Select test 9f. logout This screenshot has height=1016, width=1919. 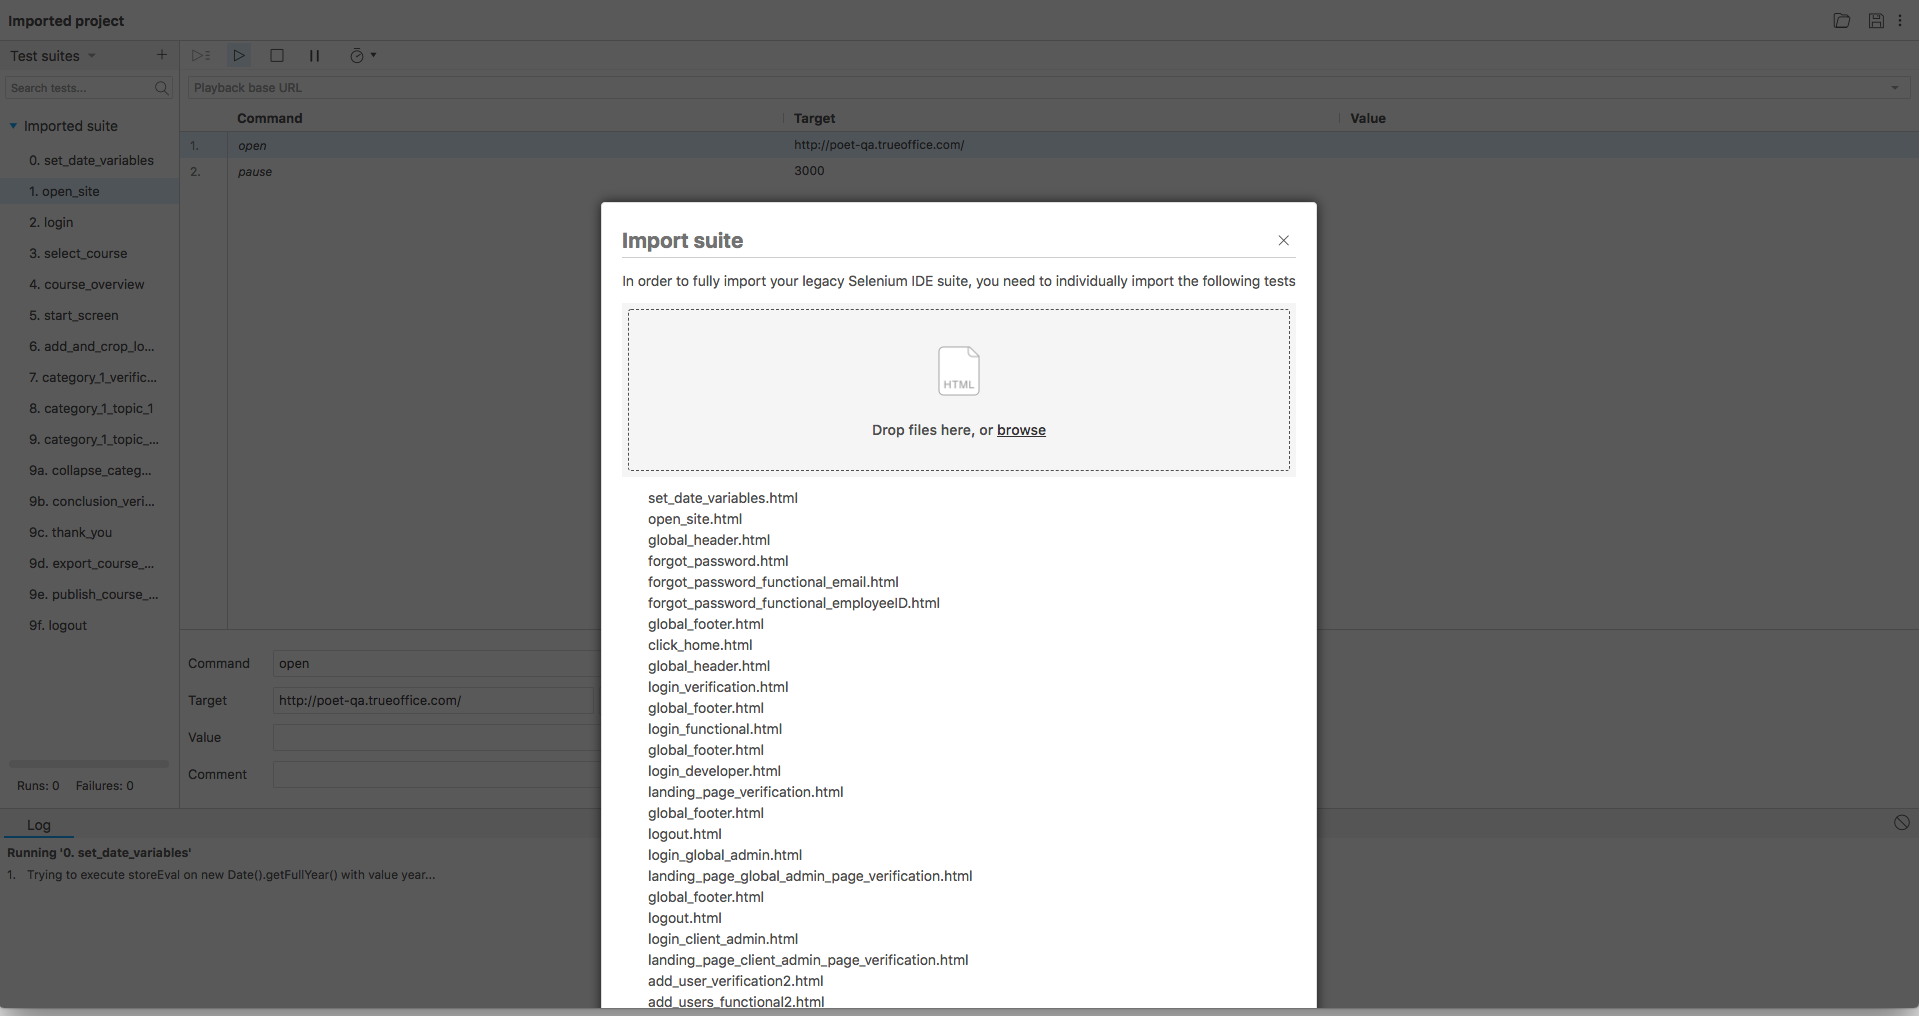tap(90, 625)
